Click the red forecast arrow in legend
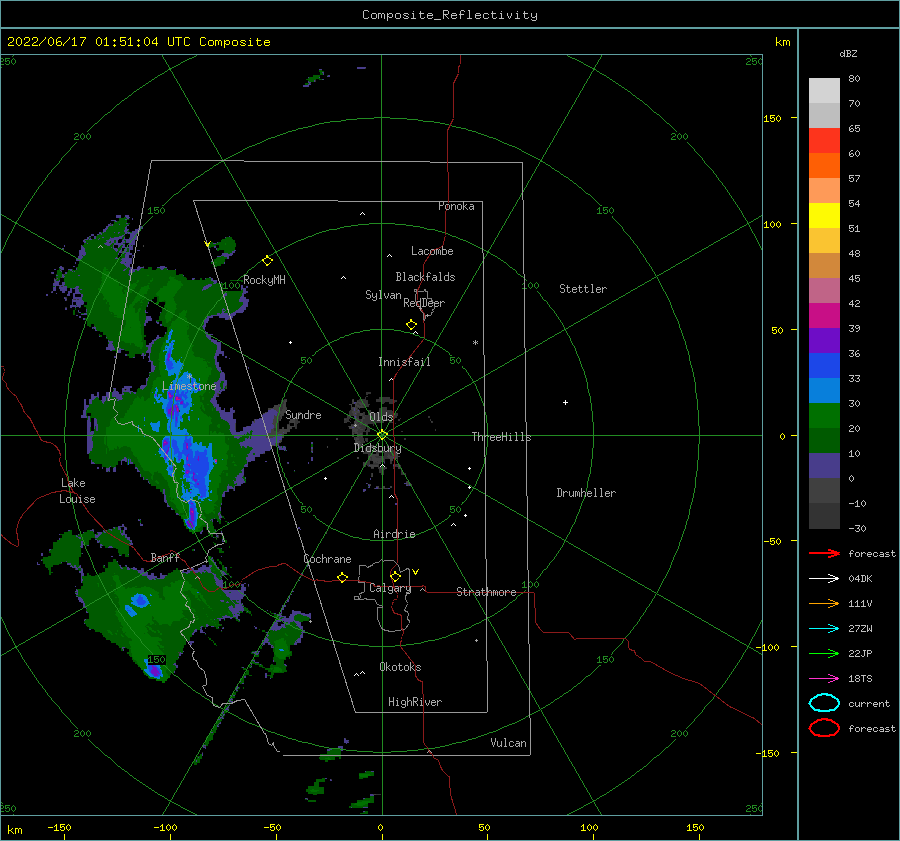Viewport: 900px width, 841px height. (x=824, y=553)
